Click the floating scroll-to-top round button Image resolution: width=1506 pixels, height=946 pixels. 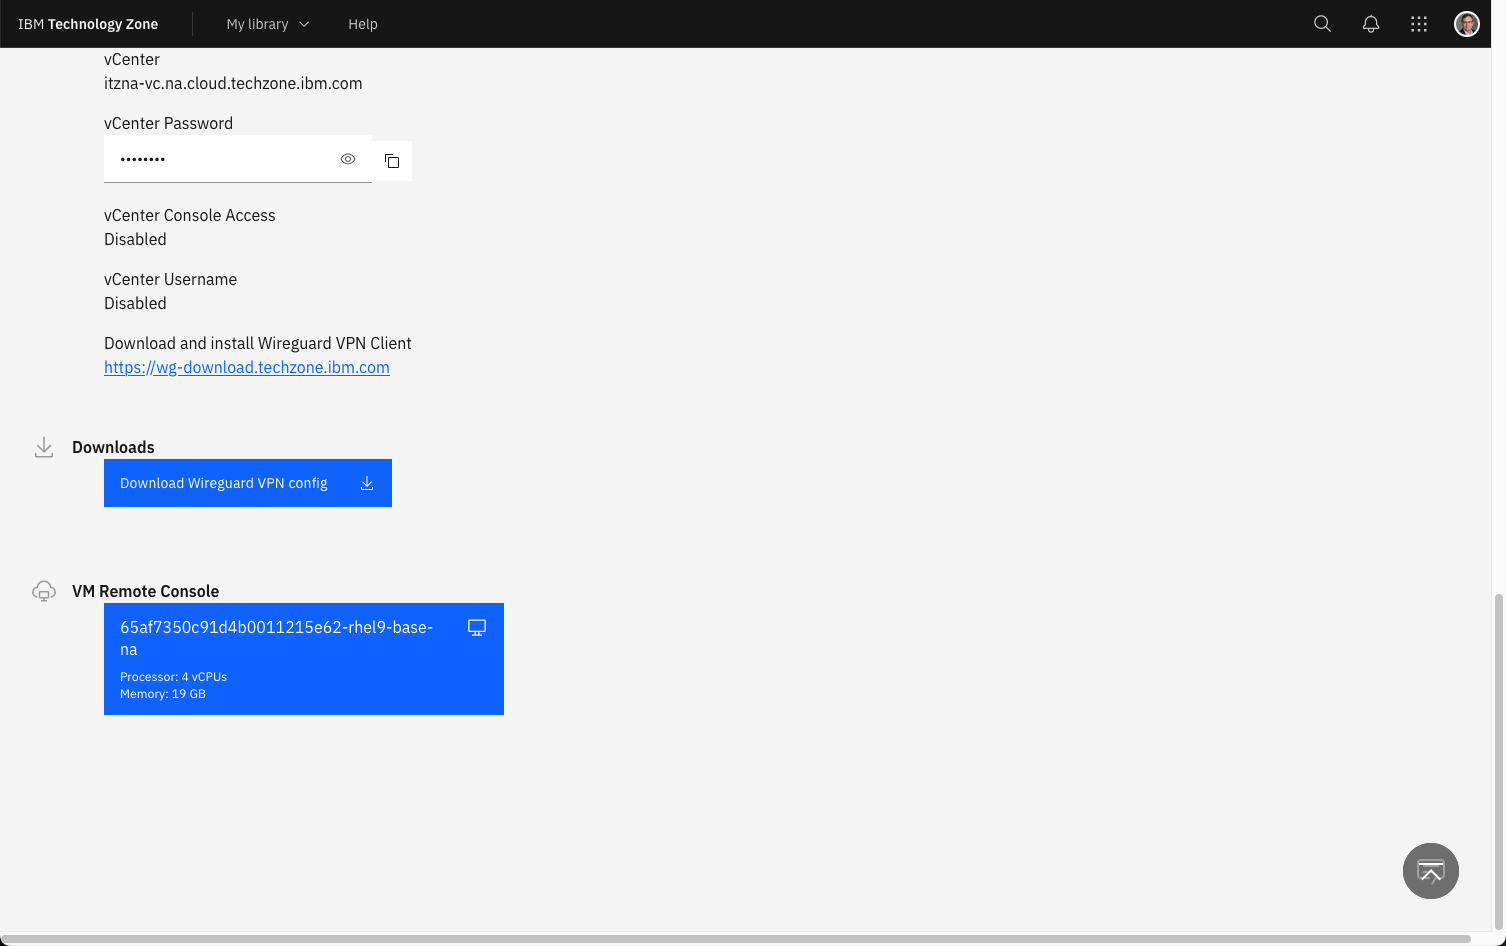1431,871
